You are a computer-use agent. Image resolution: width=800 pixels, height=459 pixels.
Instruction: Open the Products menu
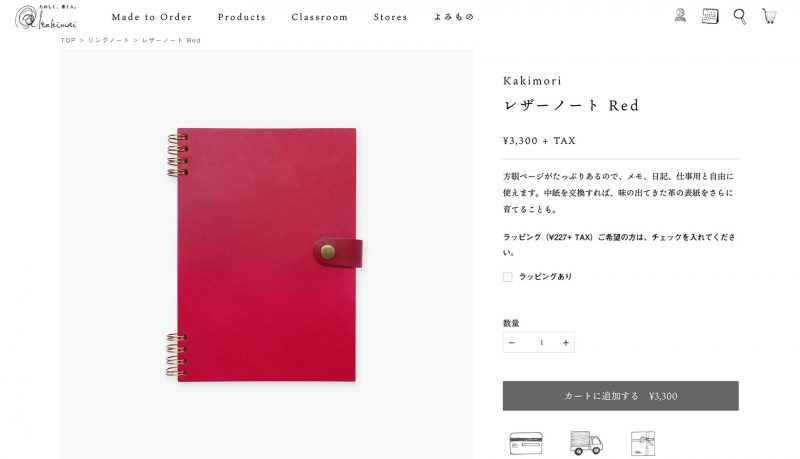coord(242,17)
